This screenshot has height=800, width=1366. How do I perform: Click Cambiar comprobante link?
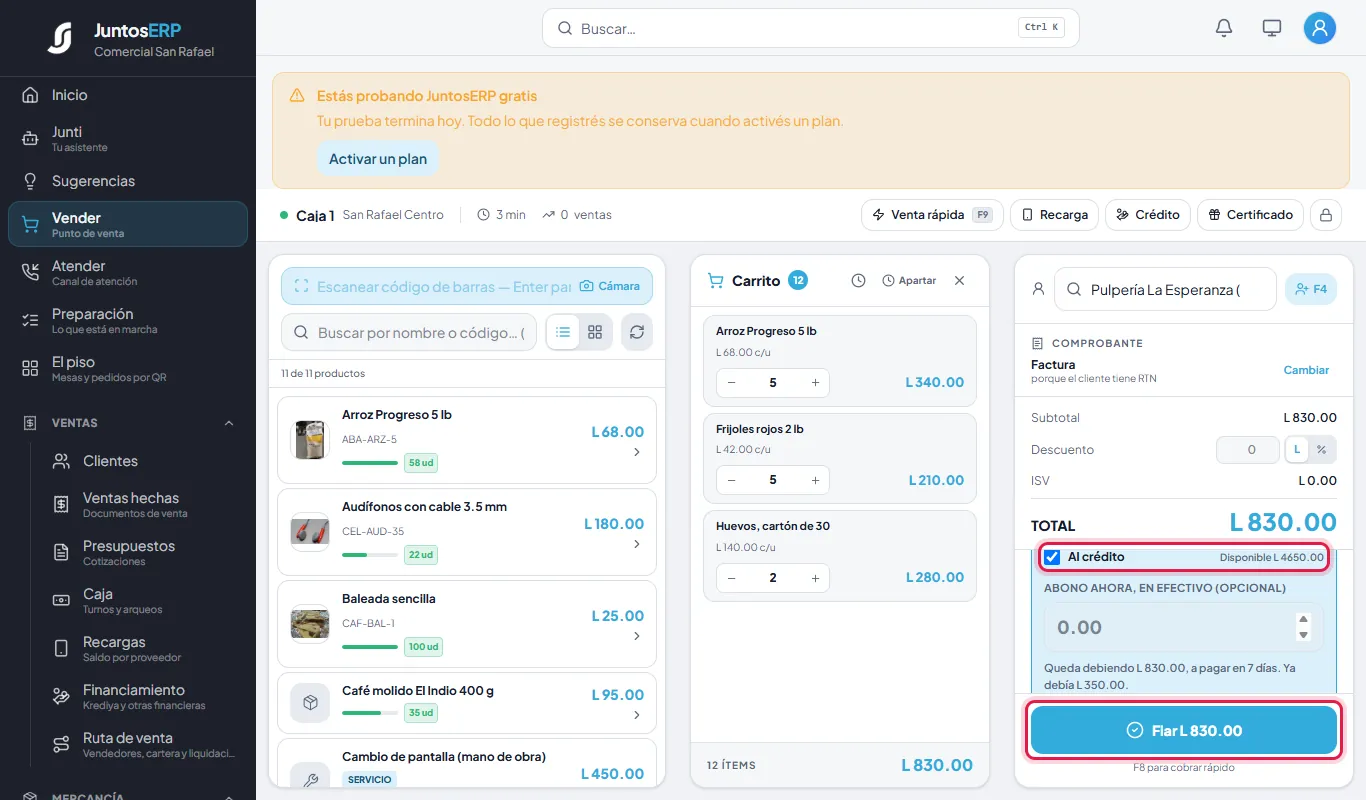(1306, 370)
